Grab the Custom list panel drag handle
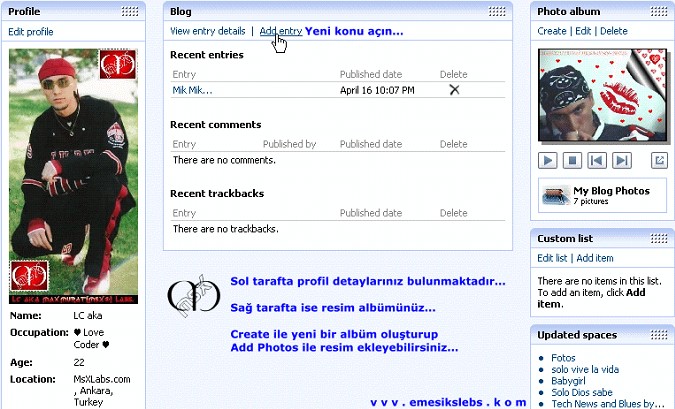The image size is (675, 409). 660,239
